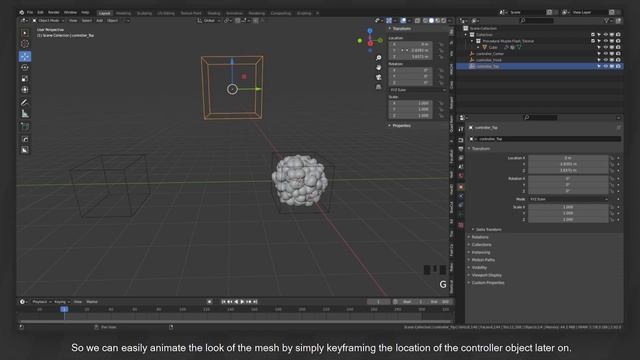Open XYZ Euler dropdown in sidebar
Image resolution: width=640 pixels, height=360 pixels.
418,90
